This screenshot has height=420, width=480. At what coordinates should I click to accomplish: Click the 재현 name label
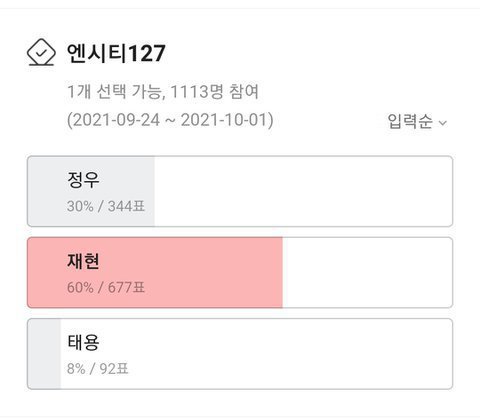83,261
